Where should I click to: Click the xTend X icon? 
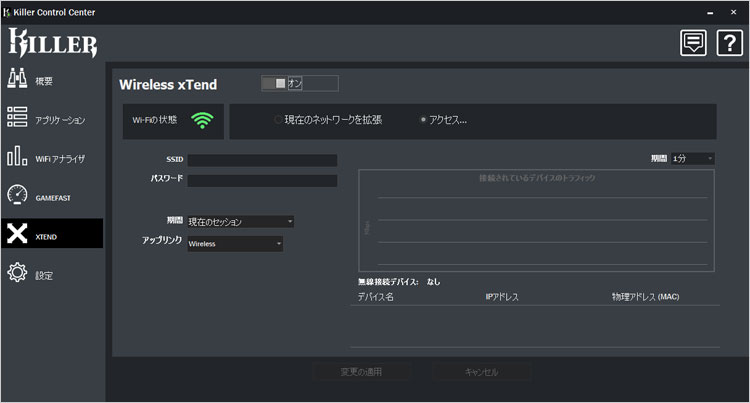pos(17,233)
